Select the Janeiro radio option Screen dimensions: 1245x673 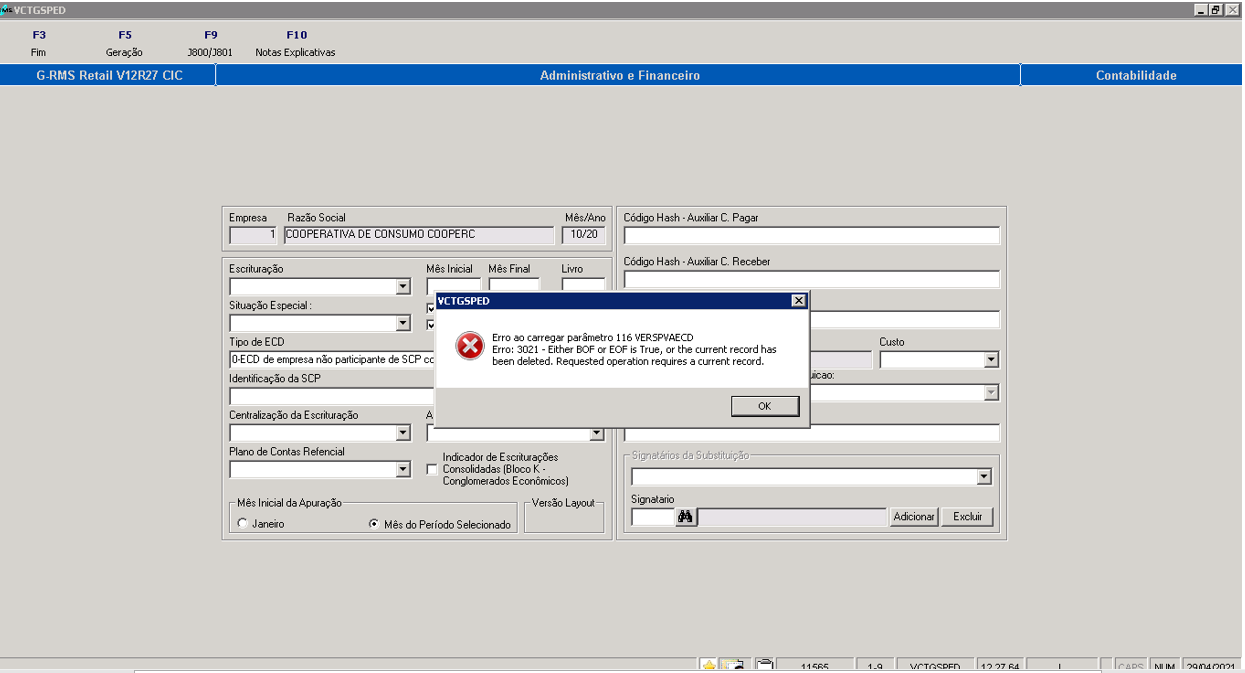click(242, 524)
